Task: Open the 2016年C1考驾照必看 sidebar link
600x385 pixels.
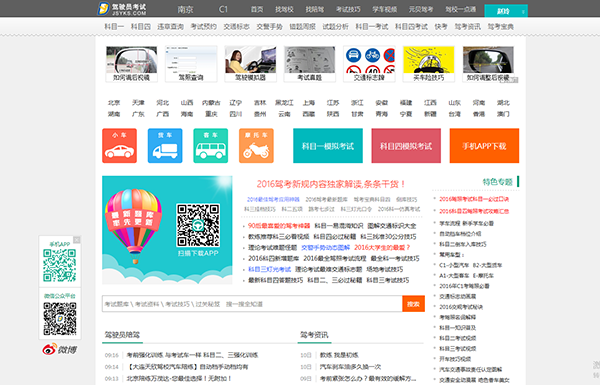Action: point(464,286)
